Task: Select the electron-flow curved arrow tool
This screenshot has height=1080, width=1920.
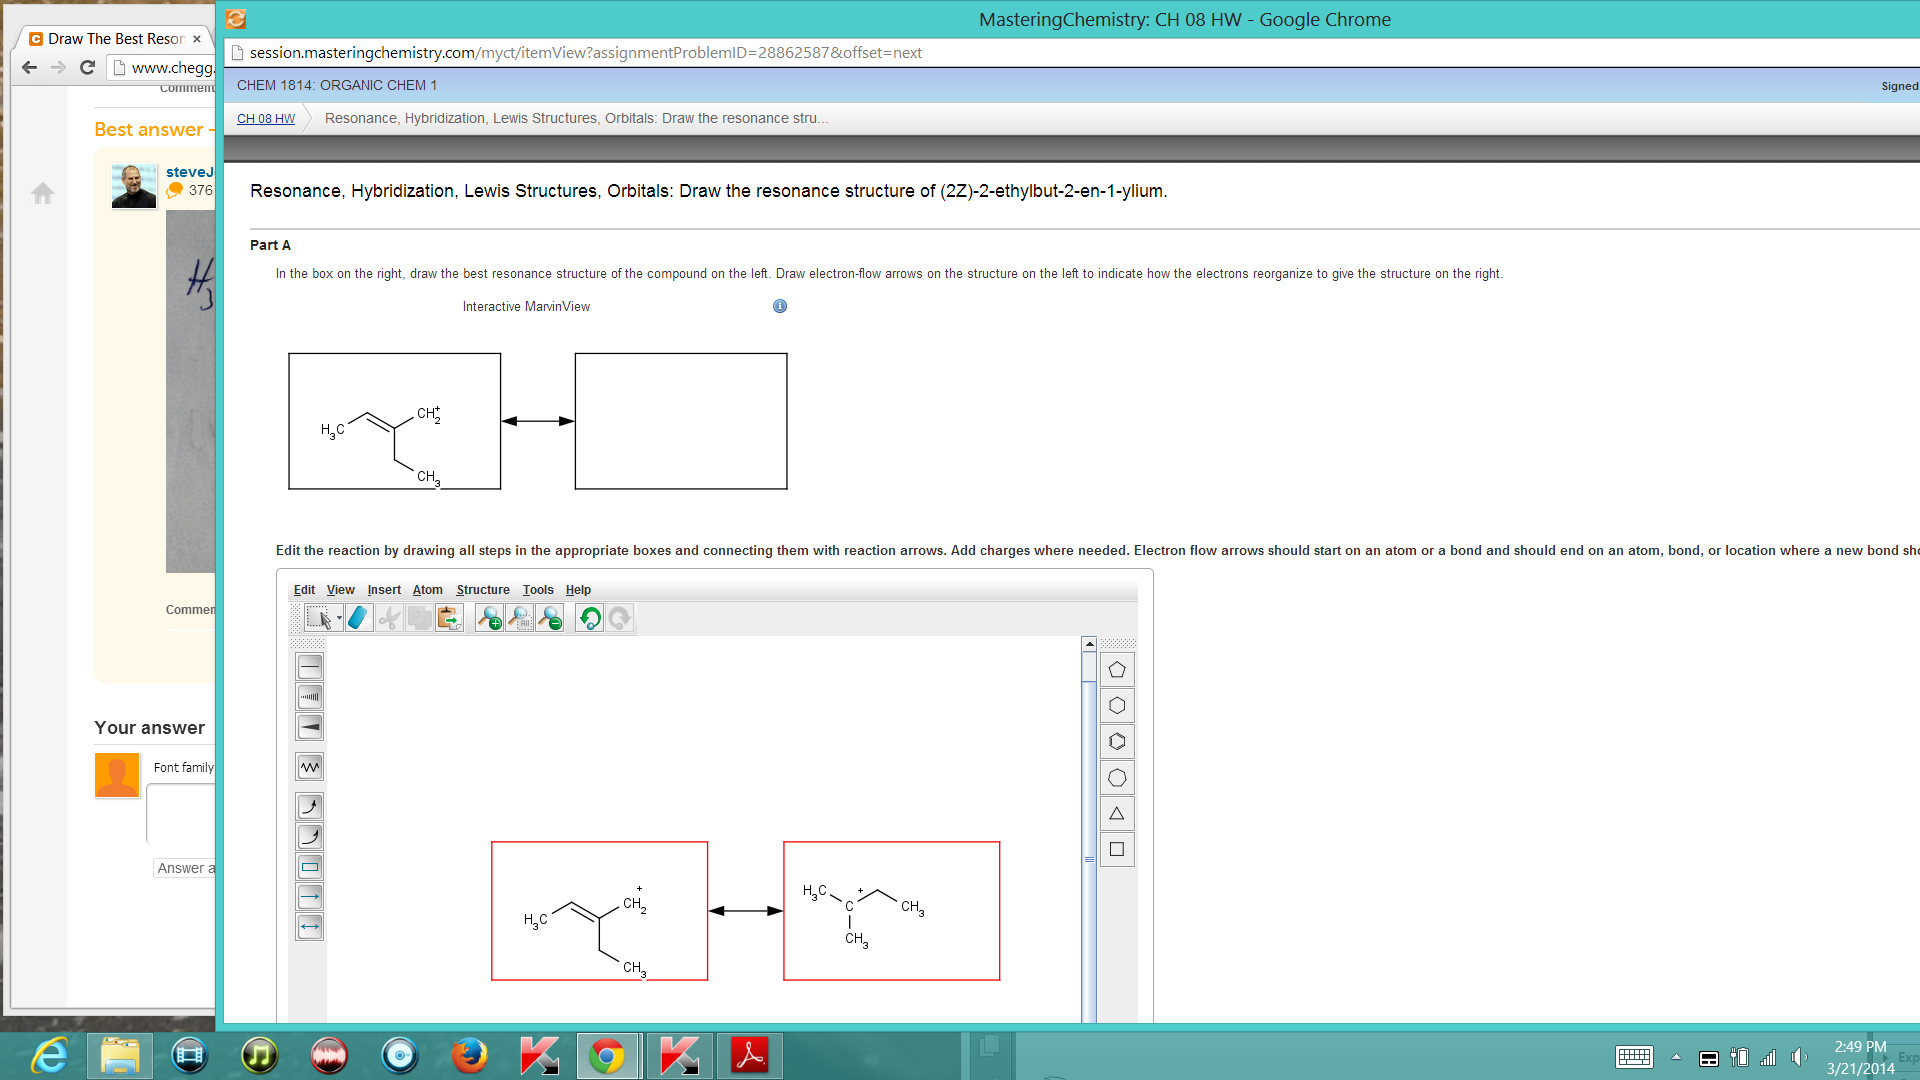Action: pos(309,806)
